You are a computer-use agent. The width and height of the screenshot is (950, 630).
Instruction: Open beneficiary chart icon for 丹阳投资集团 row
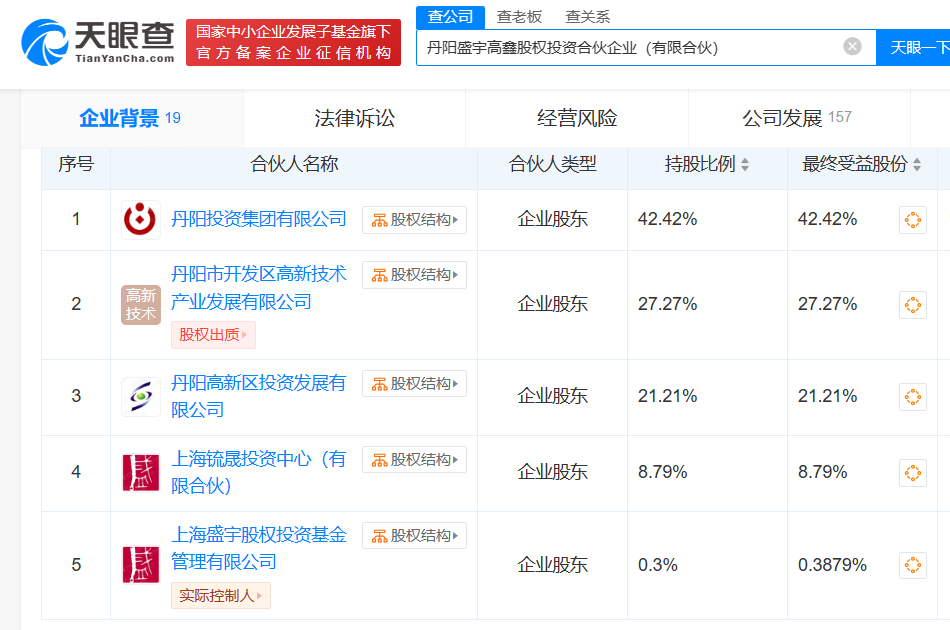[912, 219]
